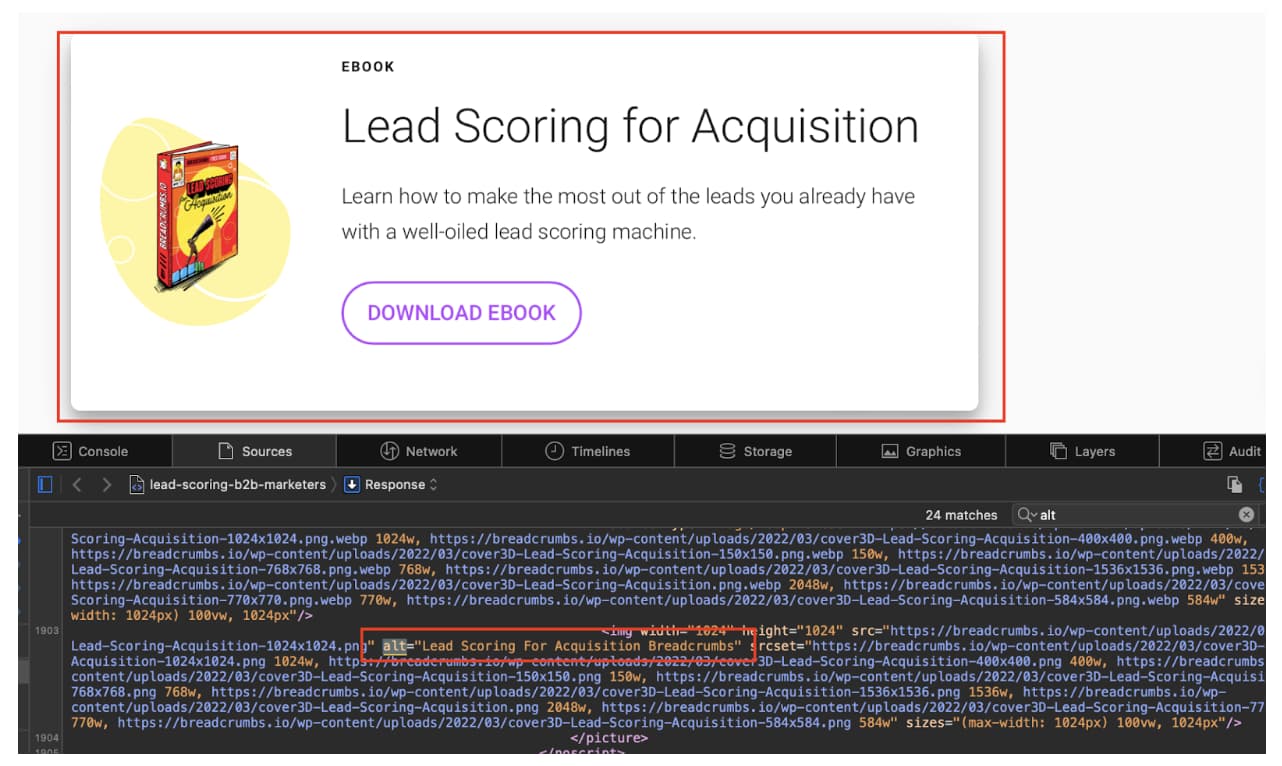Image resolution: width=1282 pixels, height=766 pixels.
Task: Switch to the Console tab
Action: [x=91, y=451]
